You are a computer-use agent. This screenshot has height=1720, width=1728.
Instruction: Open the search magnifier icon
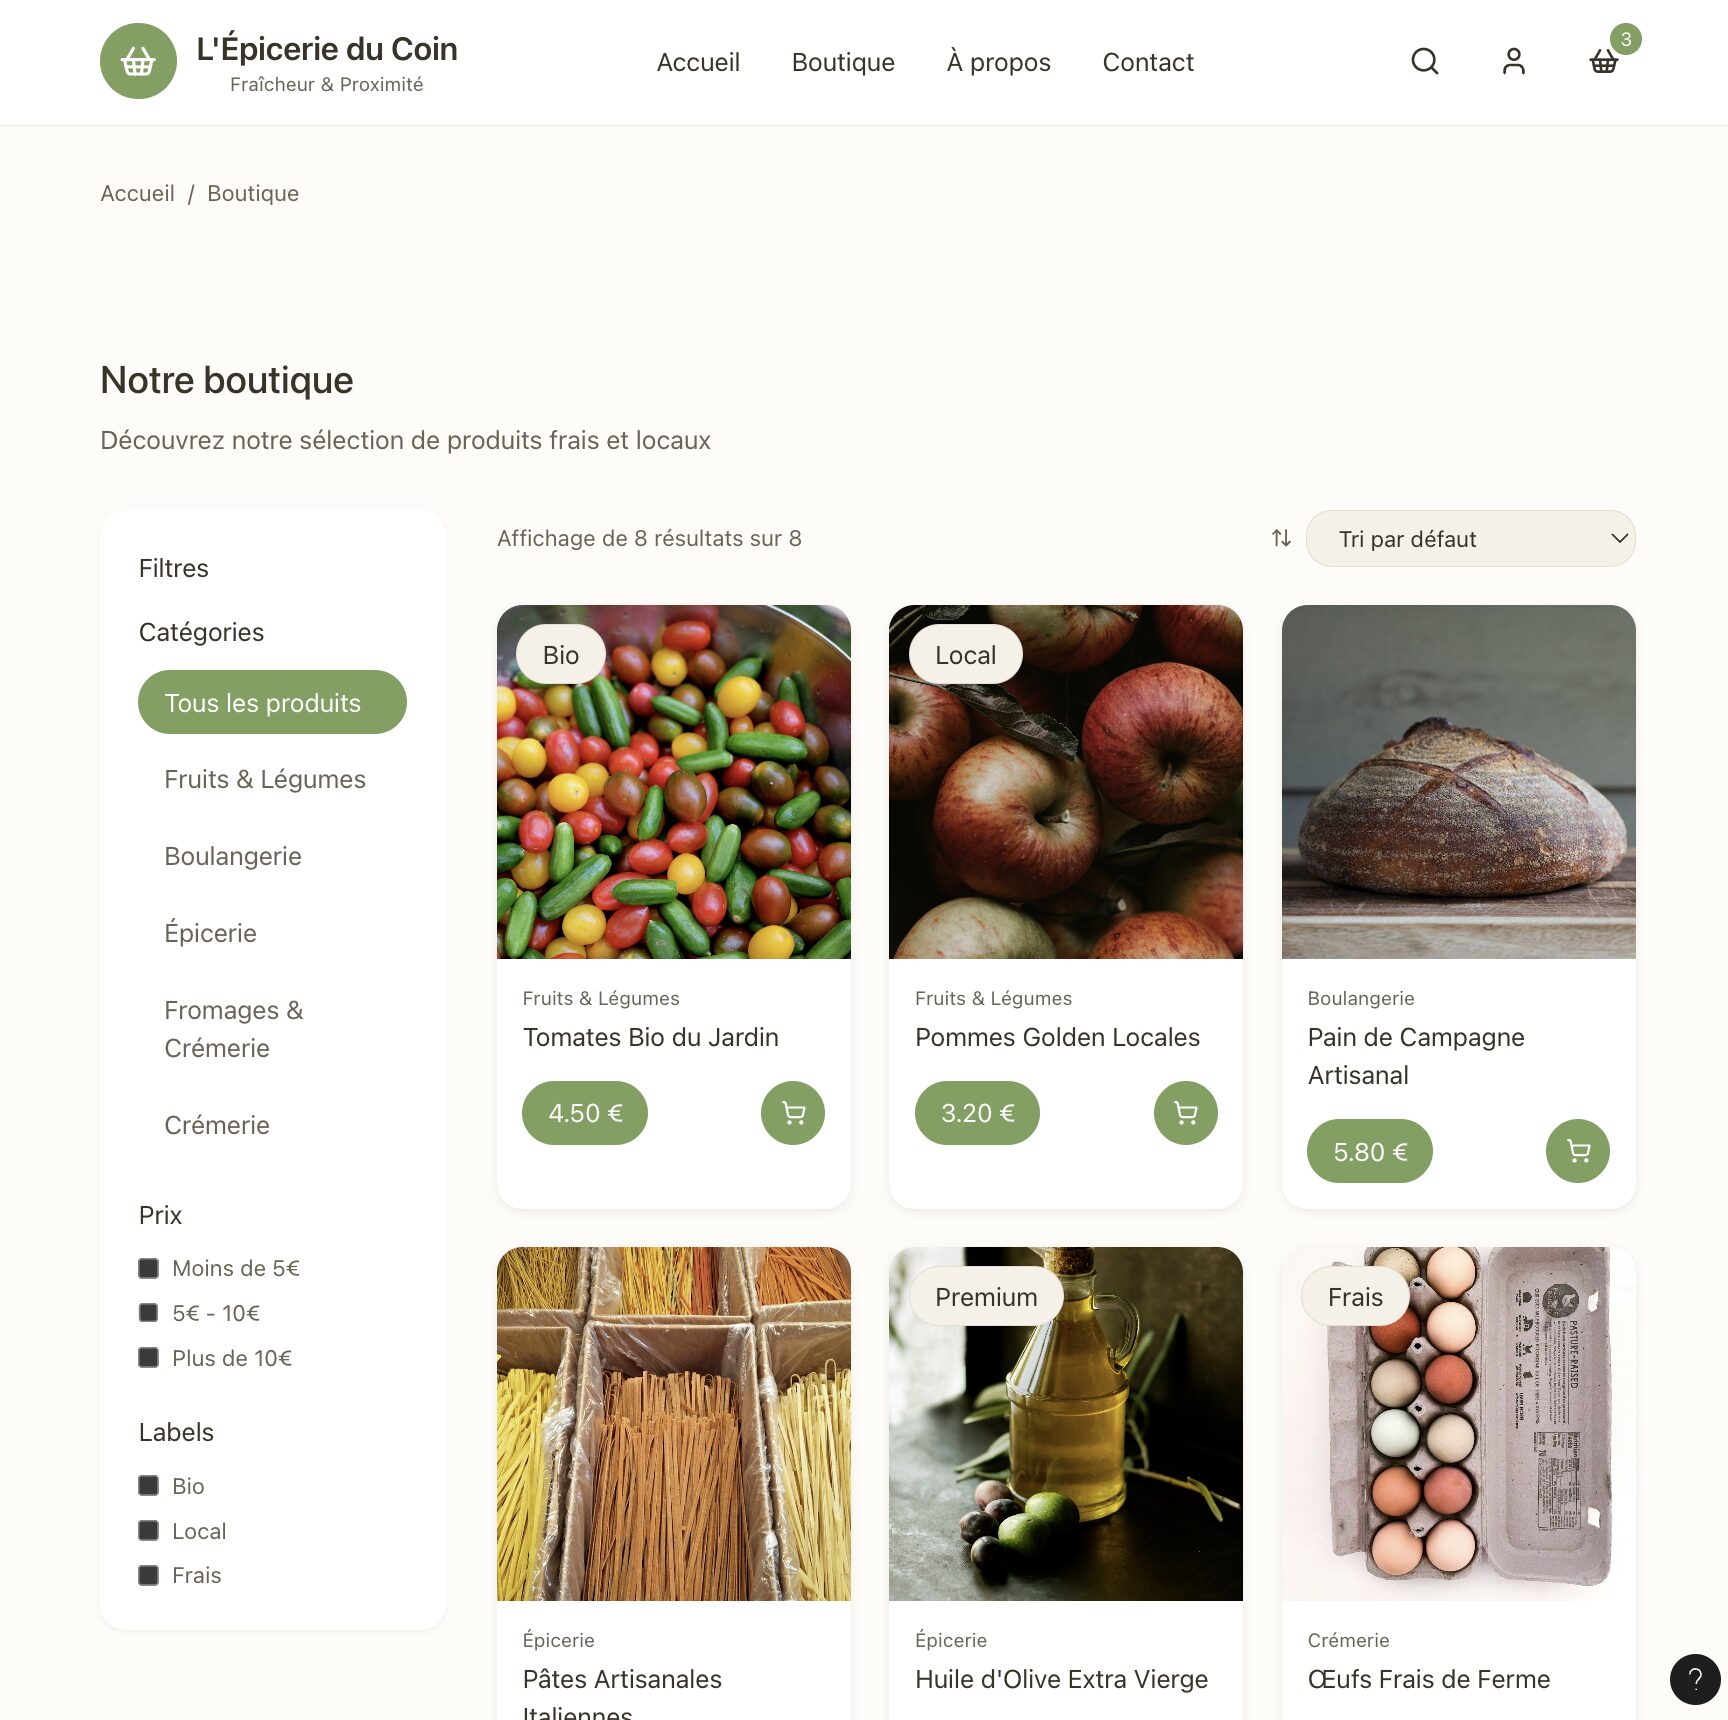point(1425,62)
